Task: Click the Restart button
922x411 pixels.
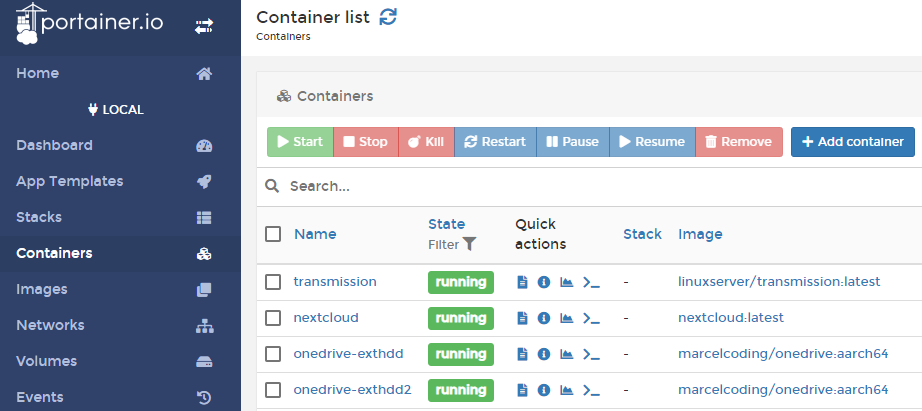Action: pyautogui.click(x=495, y=142)
